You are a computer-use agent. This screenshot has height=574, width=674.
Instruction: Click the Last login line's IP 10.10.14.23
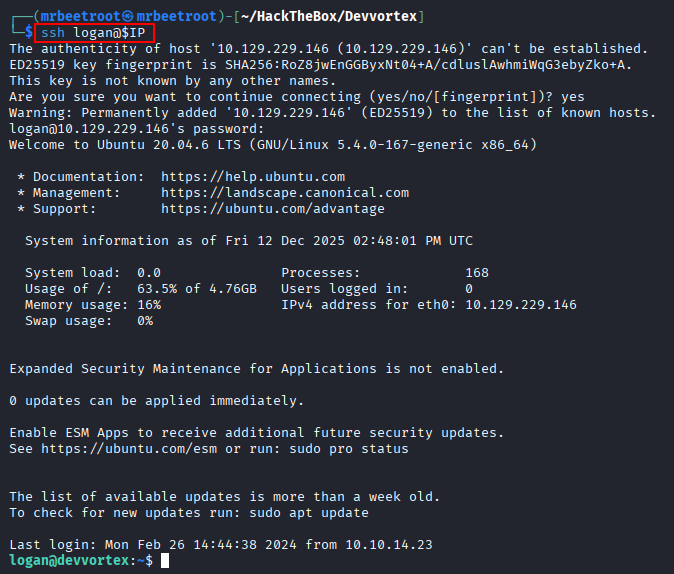coord(389,545)
